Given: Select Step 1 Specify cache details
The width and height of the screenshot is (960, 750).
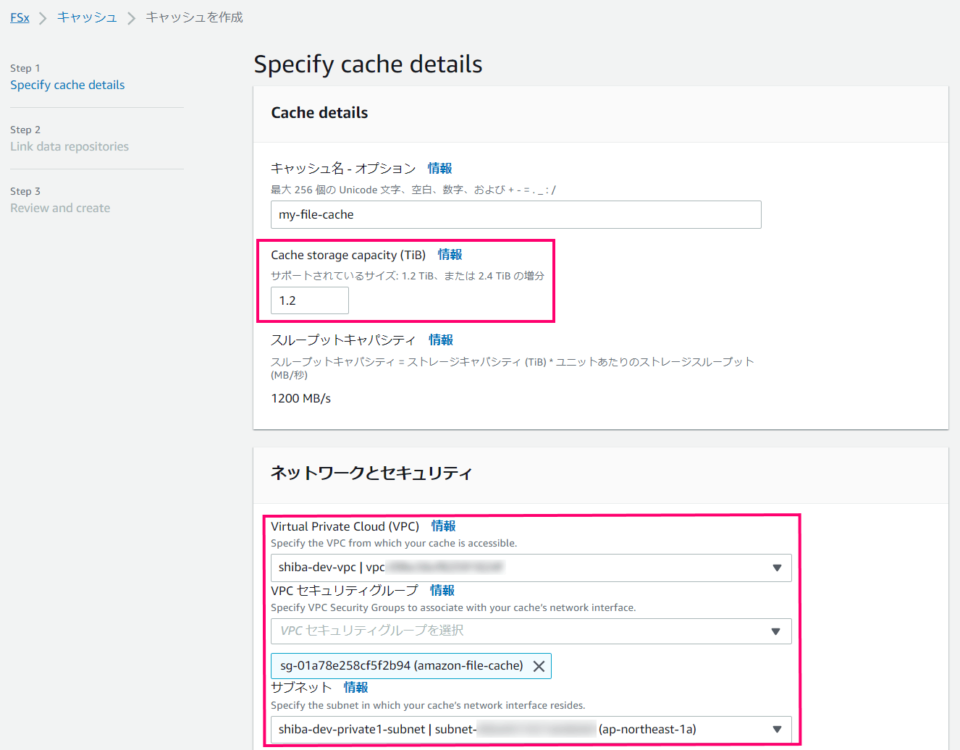Looking at the screenshot, I should point(67,84).
